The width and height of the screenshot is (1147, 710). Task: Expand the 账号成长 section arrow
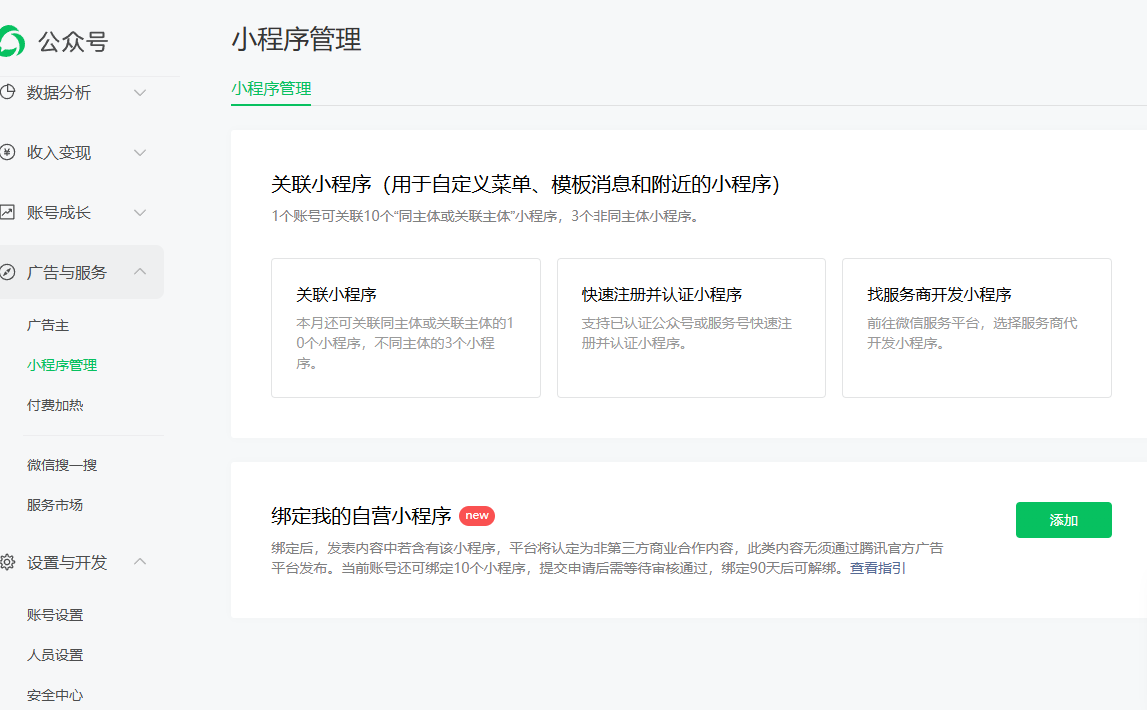click(140, 213)
